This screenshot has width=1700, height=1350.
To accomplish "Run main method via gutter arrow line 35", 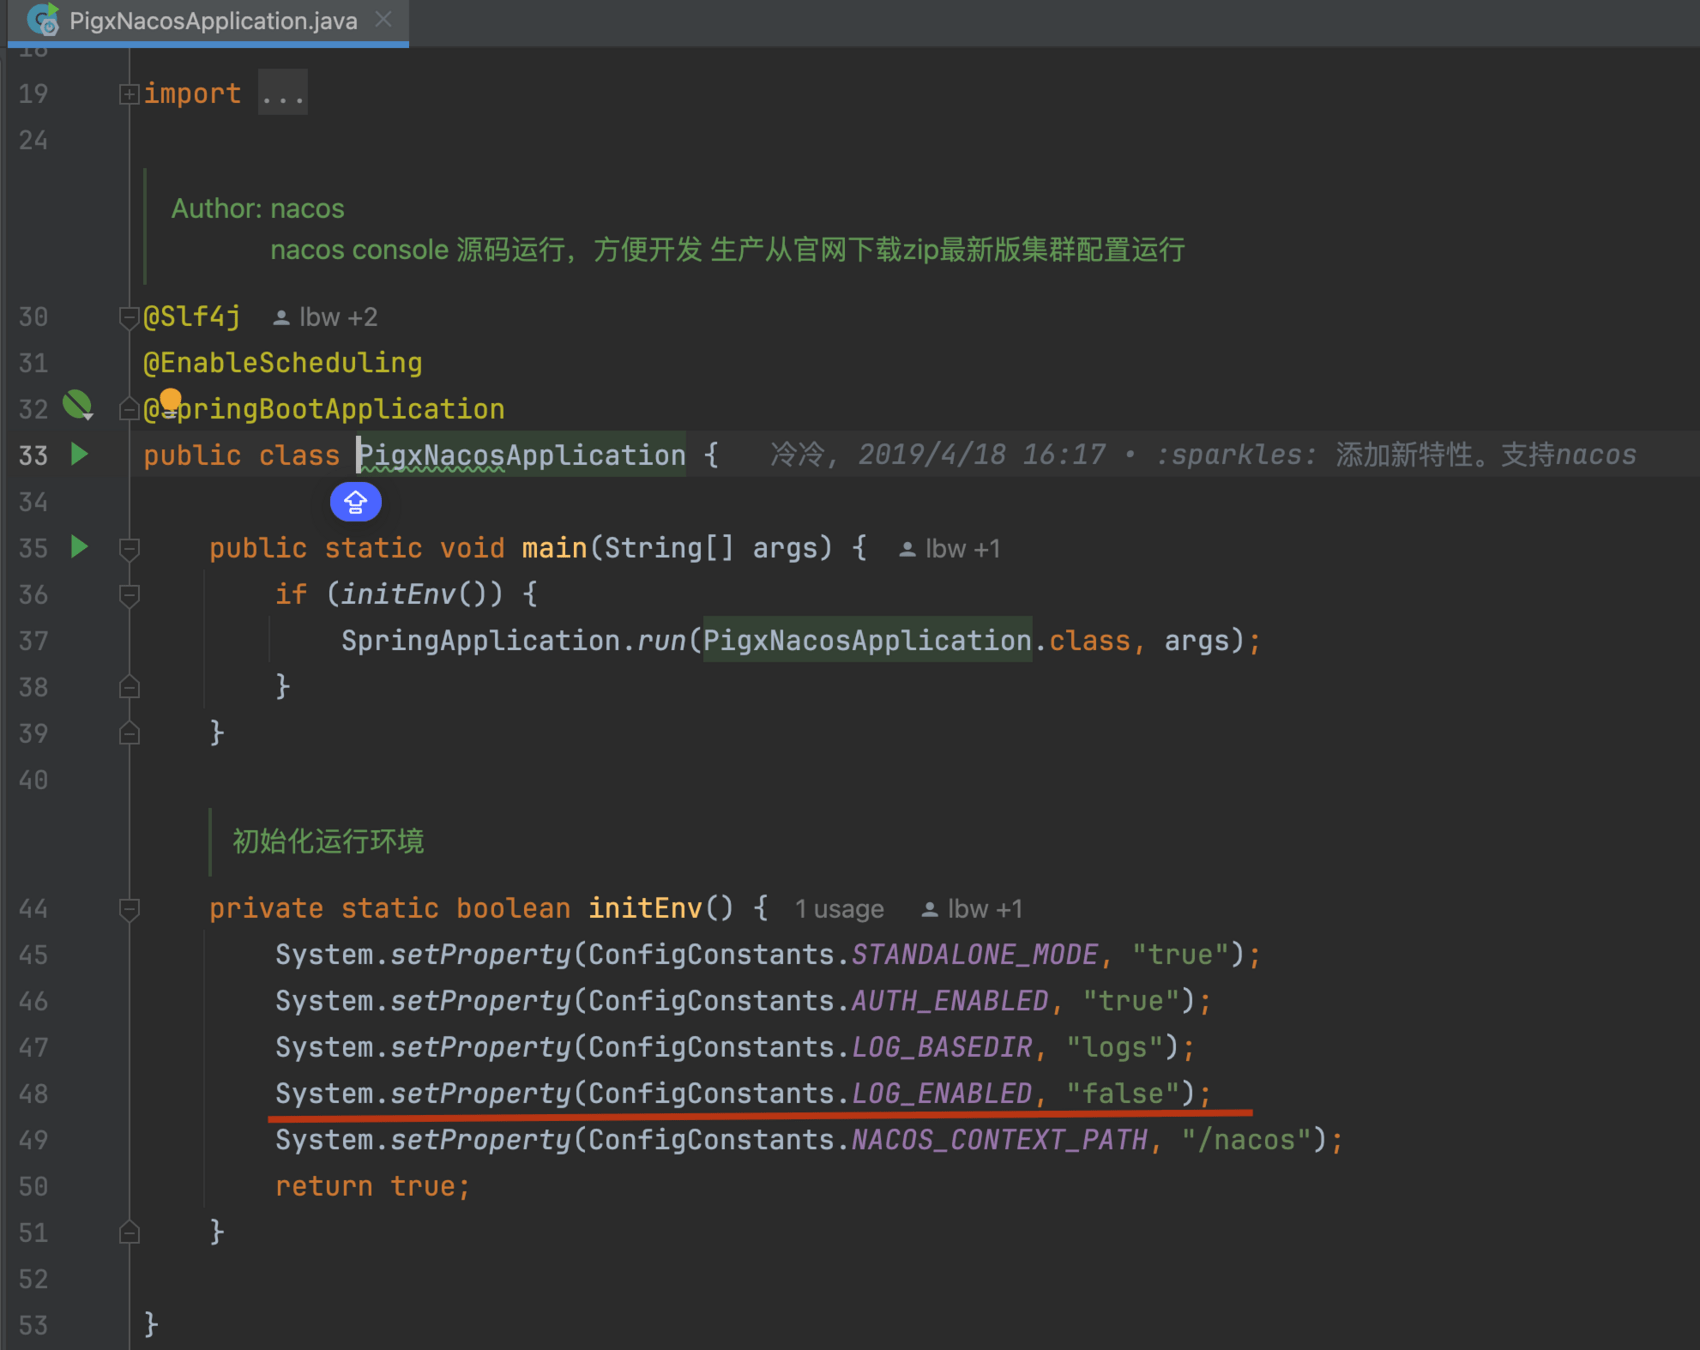I will [80, 547].
